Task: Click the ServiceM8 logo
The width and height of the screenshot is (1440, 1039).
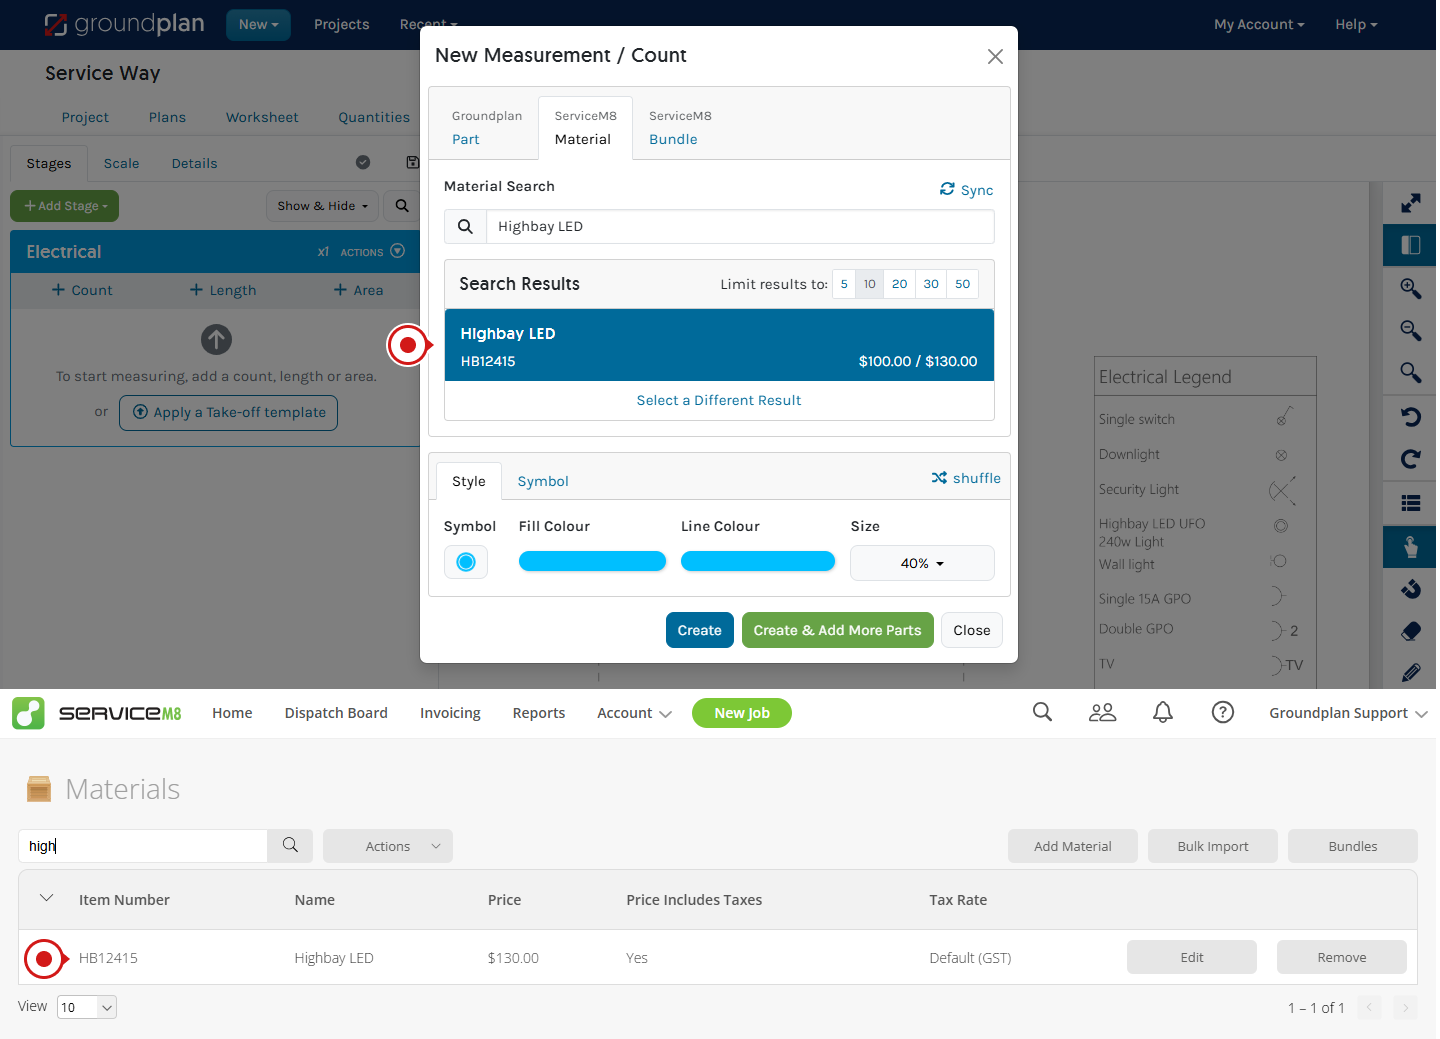Action: (97, 713)
